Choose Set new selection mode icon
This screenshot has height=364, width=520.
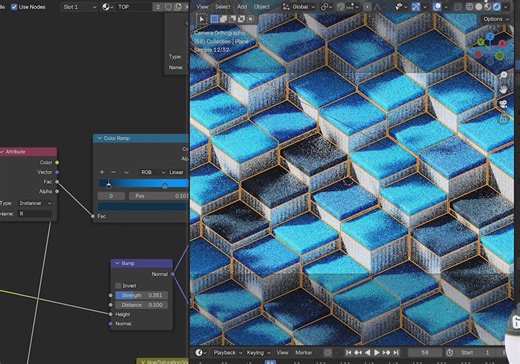214,19
